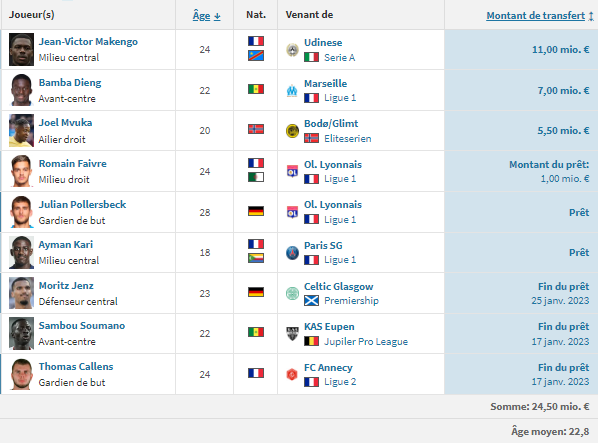Open the Ligue 2 league link

click(340, 382)
